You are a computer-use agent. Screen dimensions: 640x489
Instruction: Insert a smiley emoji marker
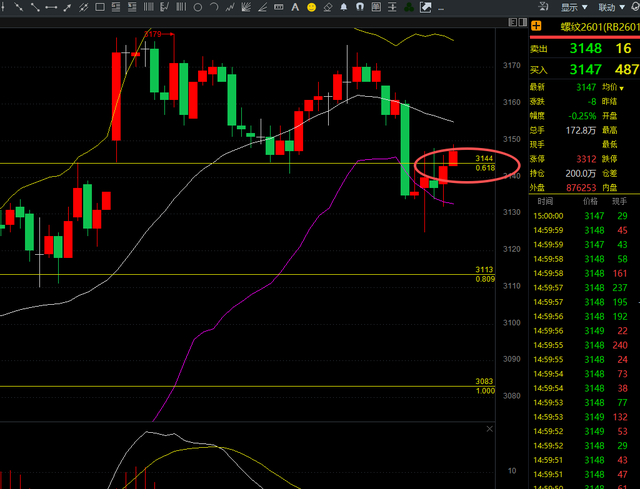tap(311, 7)
